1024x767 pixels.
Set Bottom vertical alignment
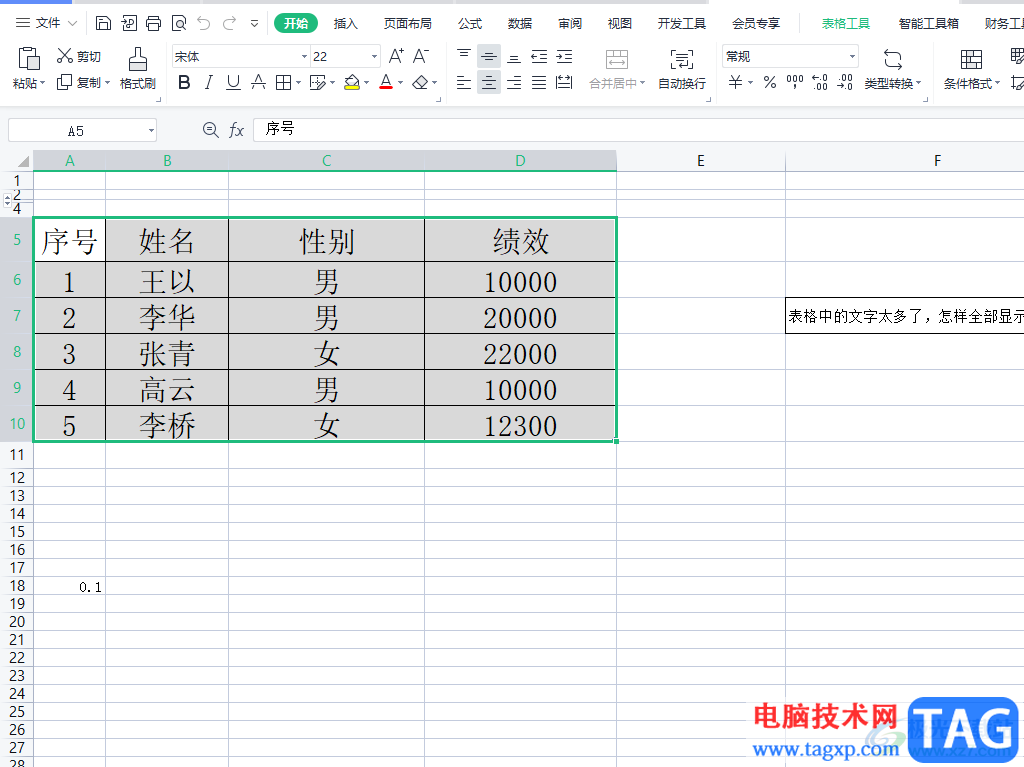514,57
